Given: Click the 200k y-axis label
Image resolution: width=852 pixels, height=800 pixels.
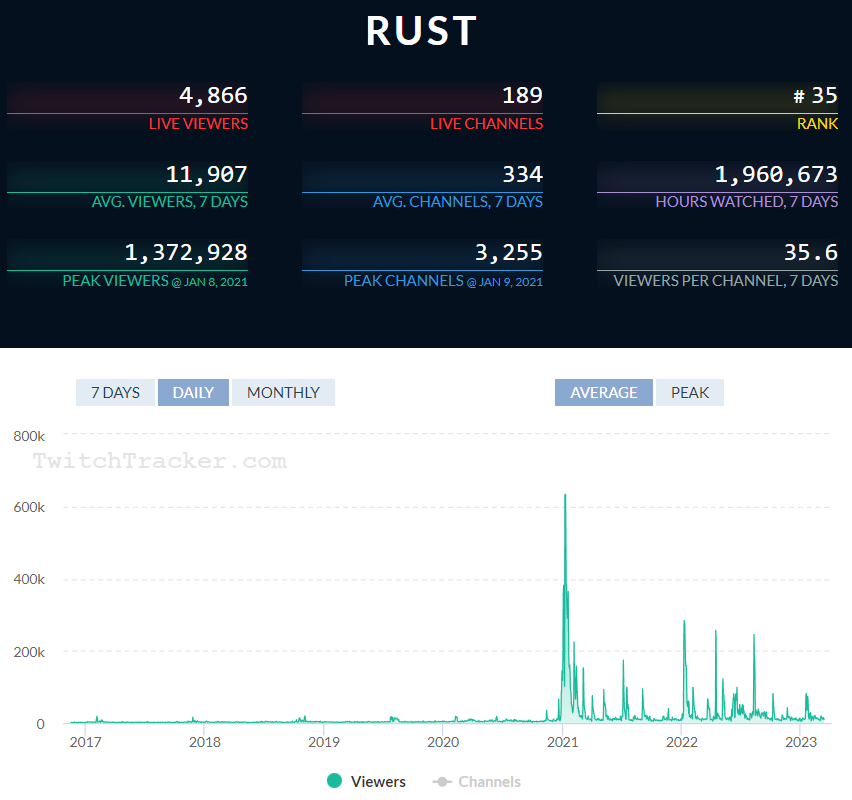Looking at the screenshot, I should point(29,652).
